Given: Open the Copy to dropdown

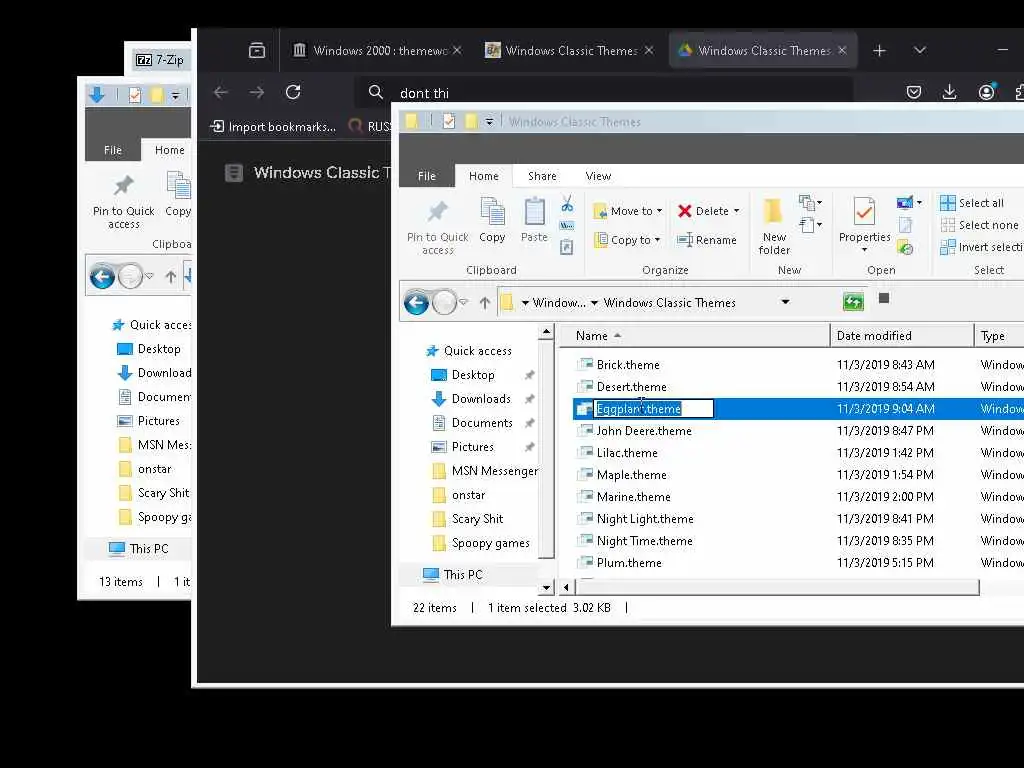Looking at the screenshot, I should coord(627,240).
